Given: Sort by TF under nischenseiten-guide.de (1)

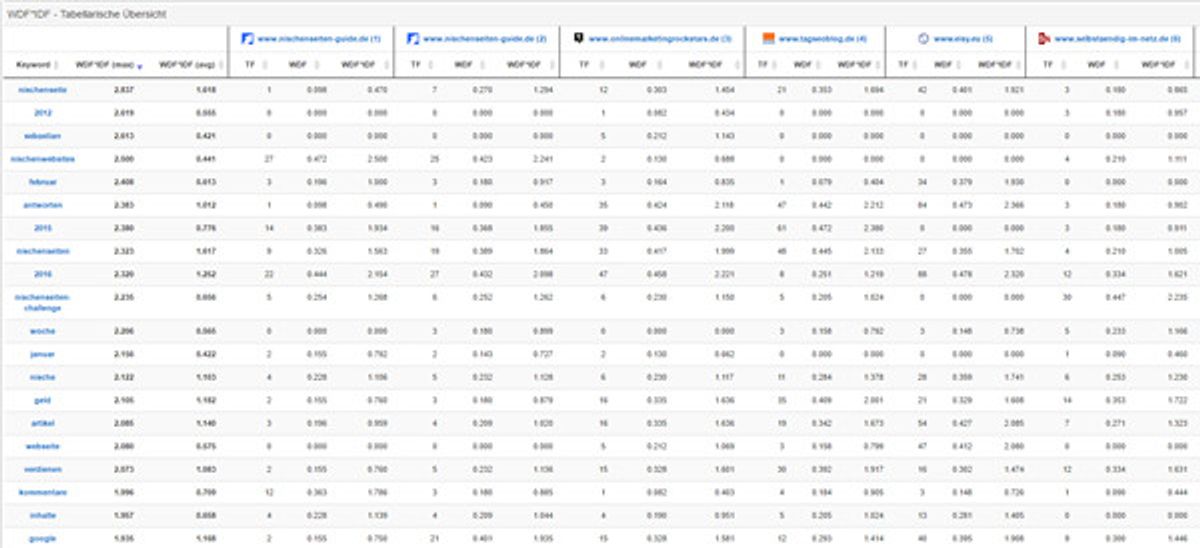Looking at the screenshot, I should pyautogui.click(x=253, y=65).
